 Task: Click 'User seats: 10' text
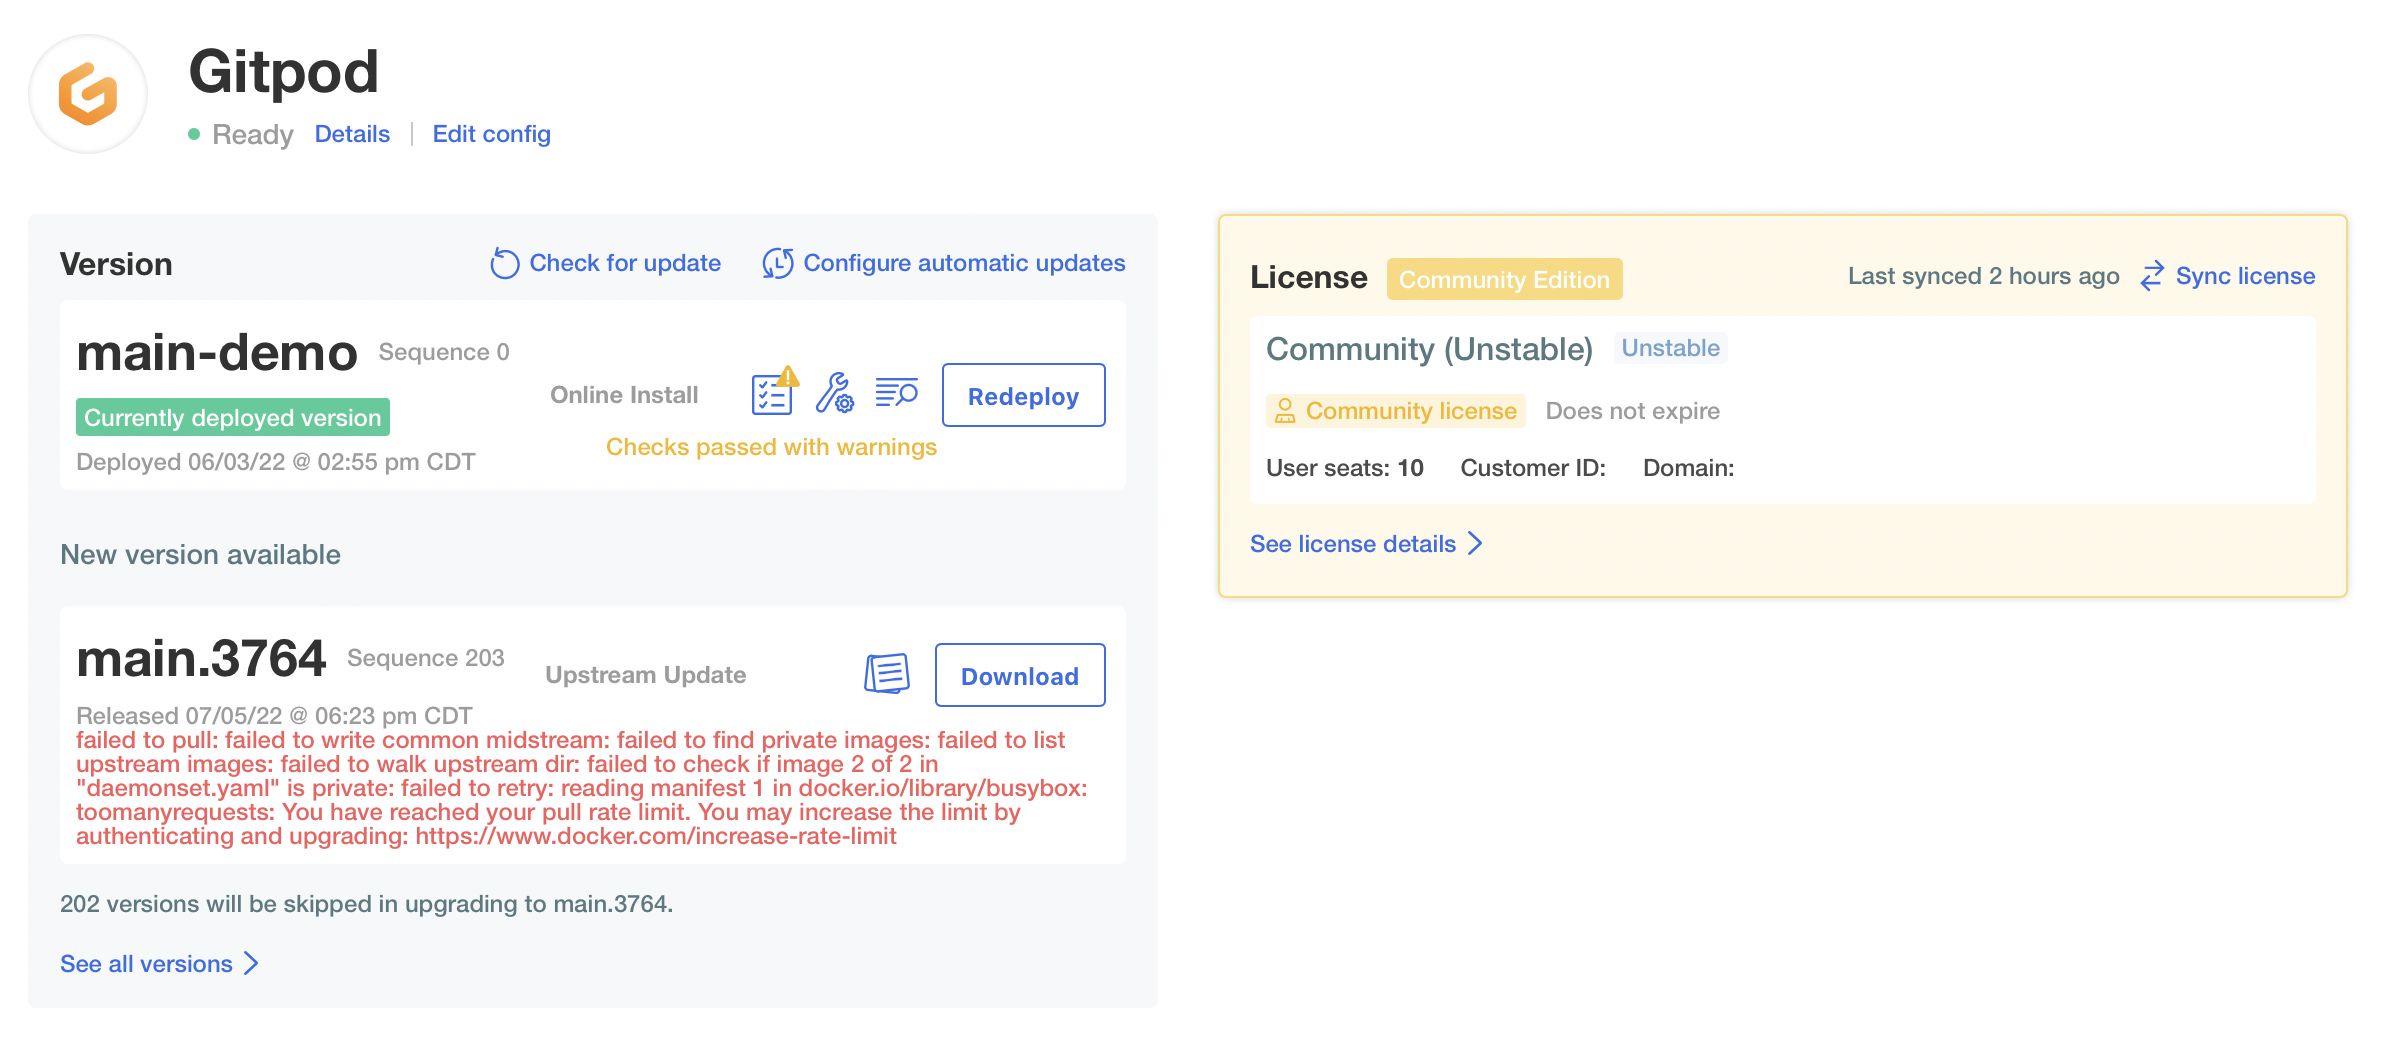[x=1344, y=468]
